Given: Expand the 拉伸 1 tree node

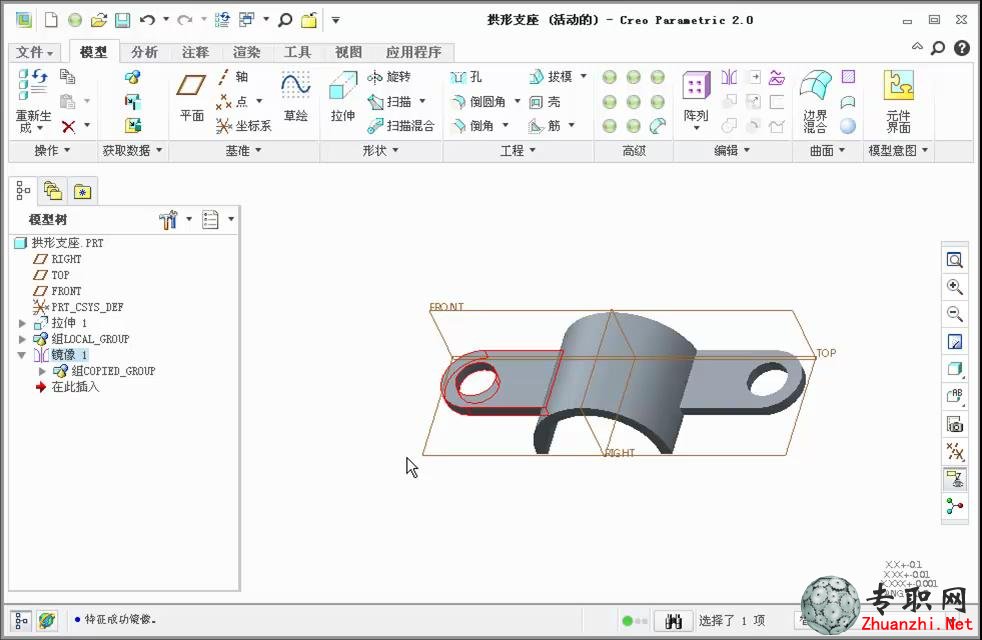Looking at the screenshot, I should [22, 323].
